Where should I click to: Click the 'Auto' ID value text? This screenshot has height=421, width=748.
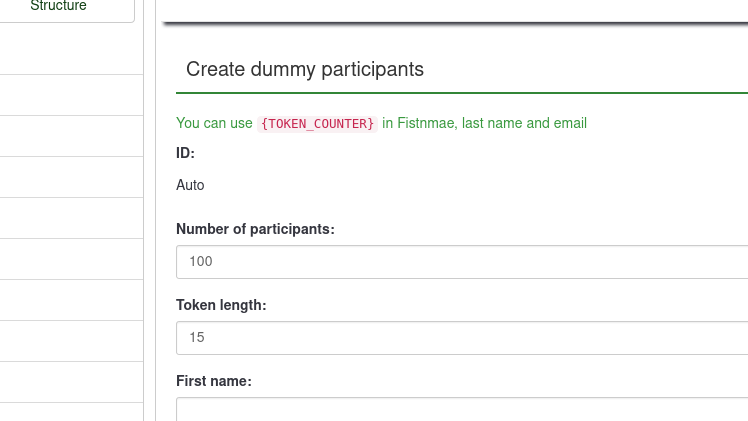point(190,185)
